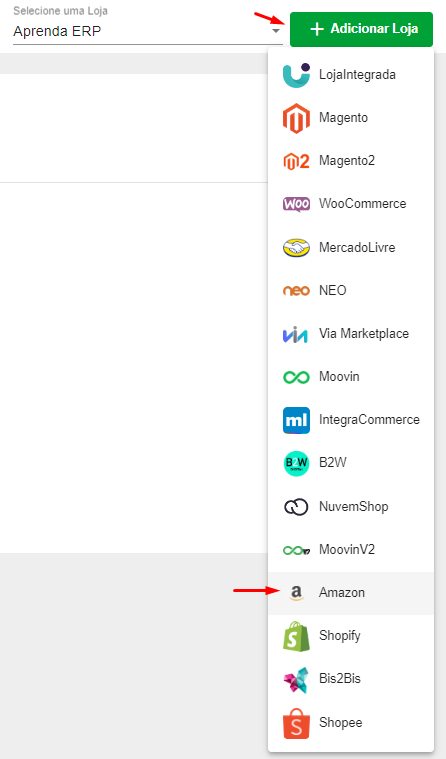Click the Adicionar Loja button
This screenshot has width=446, height=759.
point(361,30)
